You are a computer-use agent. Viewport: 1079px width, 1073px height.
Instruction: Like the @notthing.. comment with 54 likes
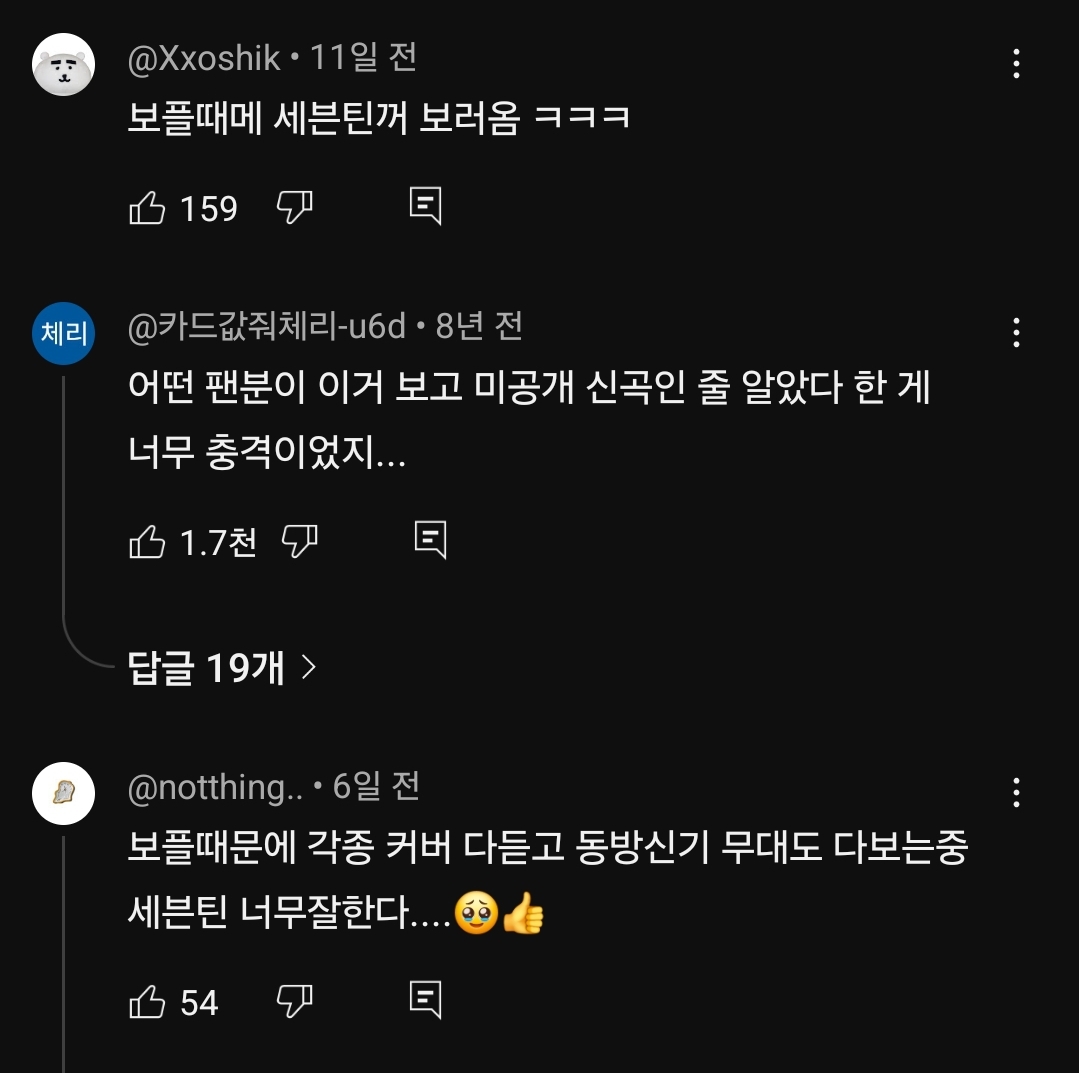[x=147, y=1002]
